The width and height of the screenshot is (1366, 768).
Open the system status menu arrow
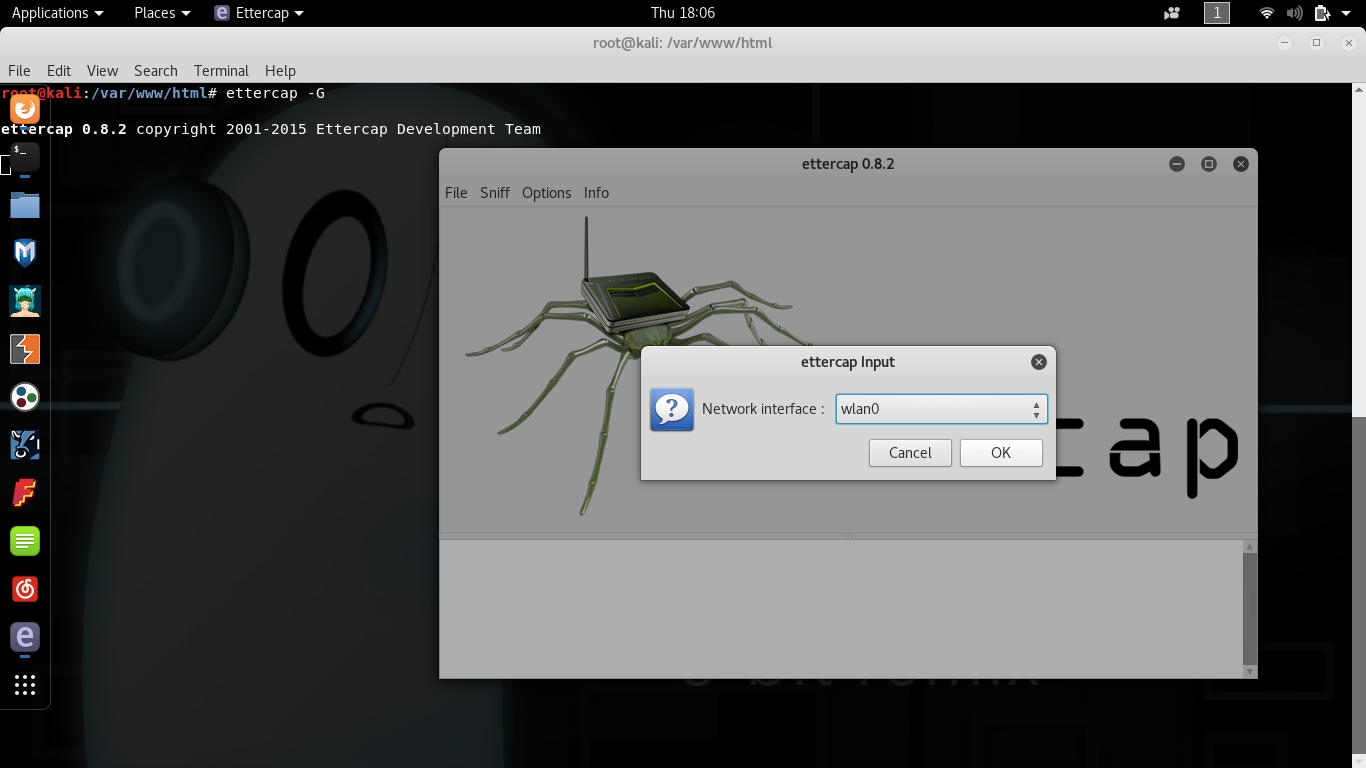point(1346,13)
